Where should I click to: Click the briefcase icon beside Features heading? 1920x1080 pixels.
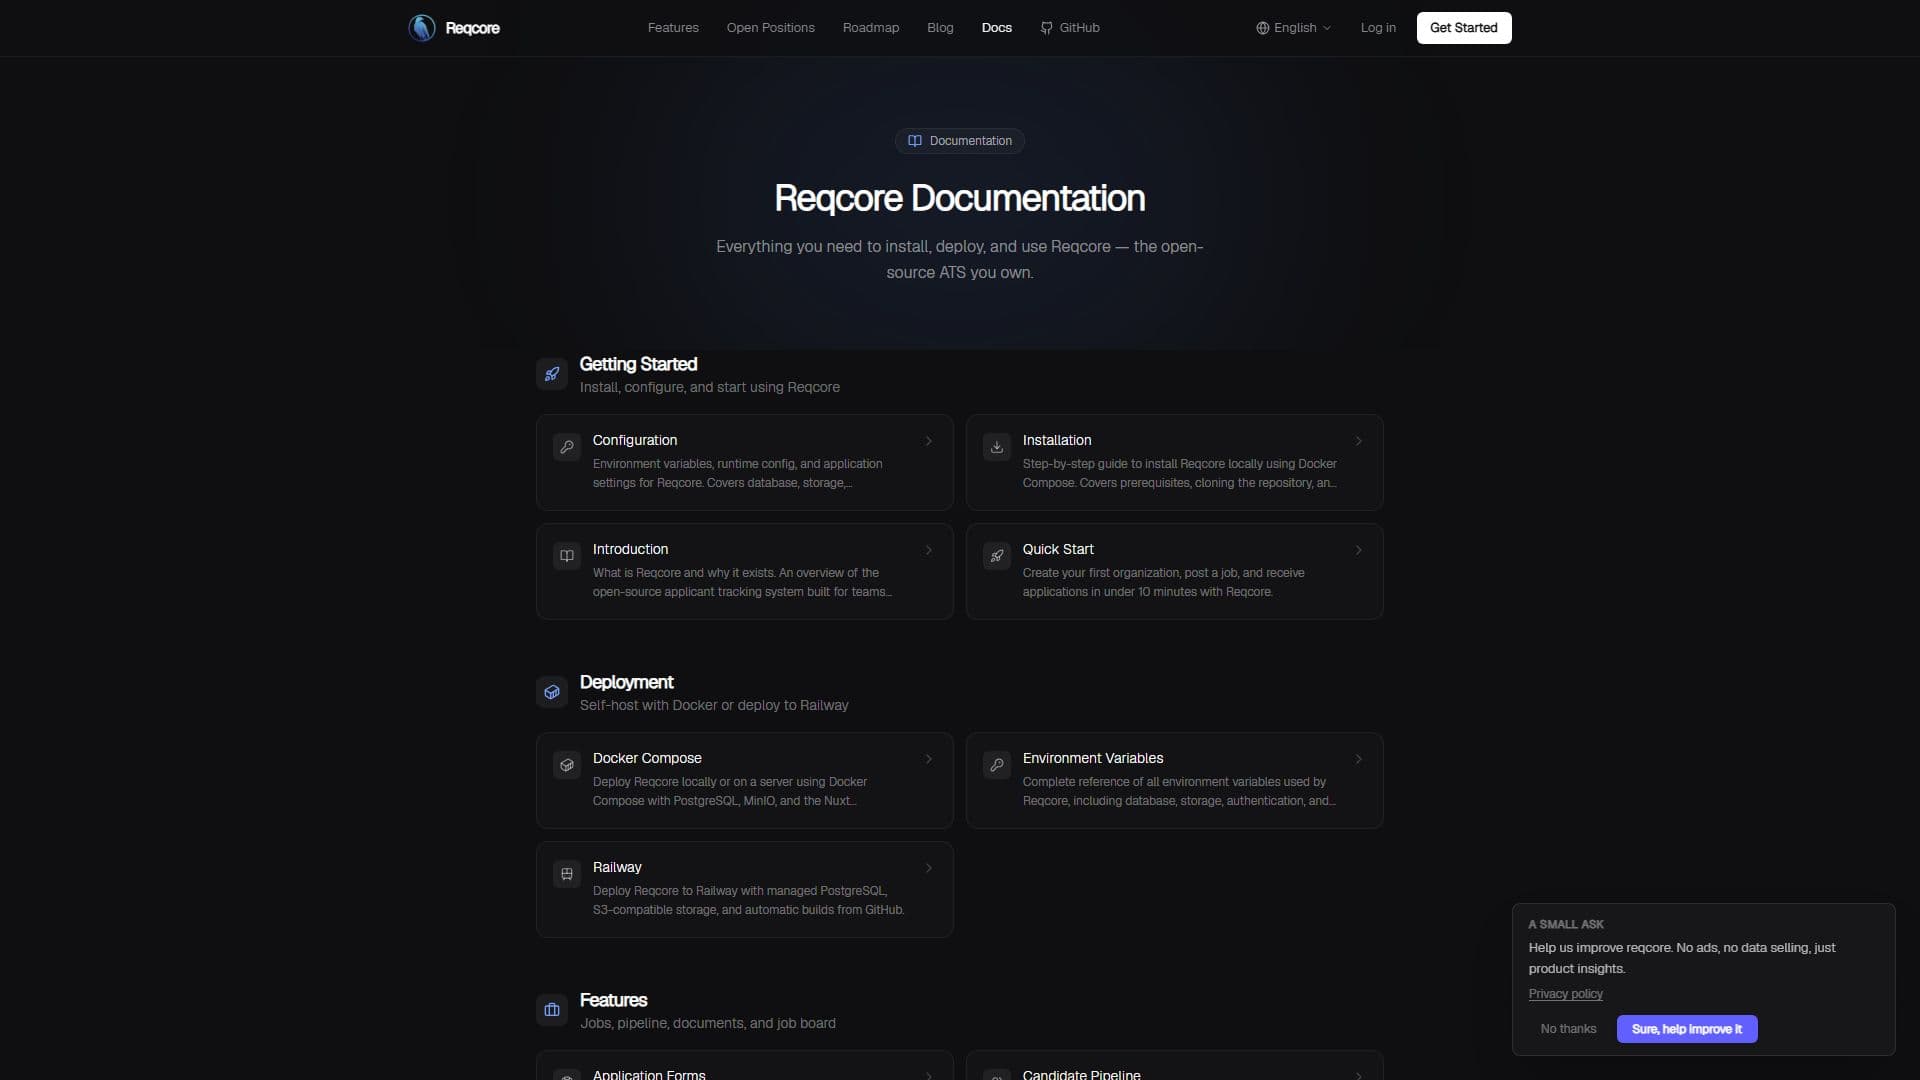(x=552, y=1010)
